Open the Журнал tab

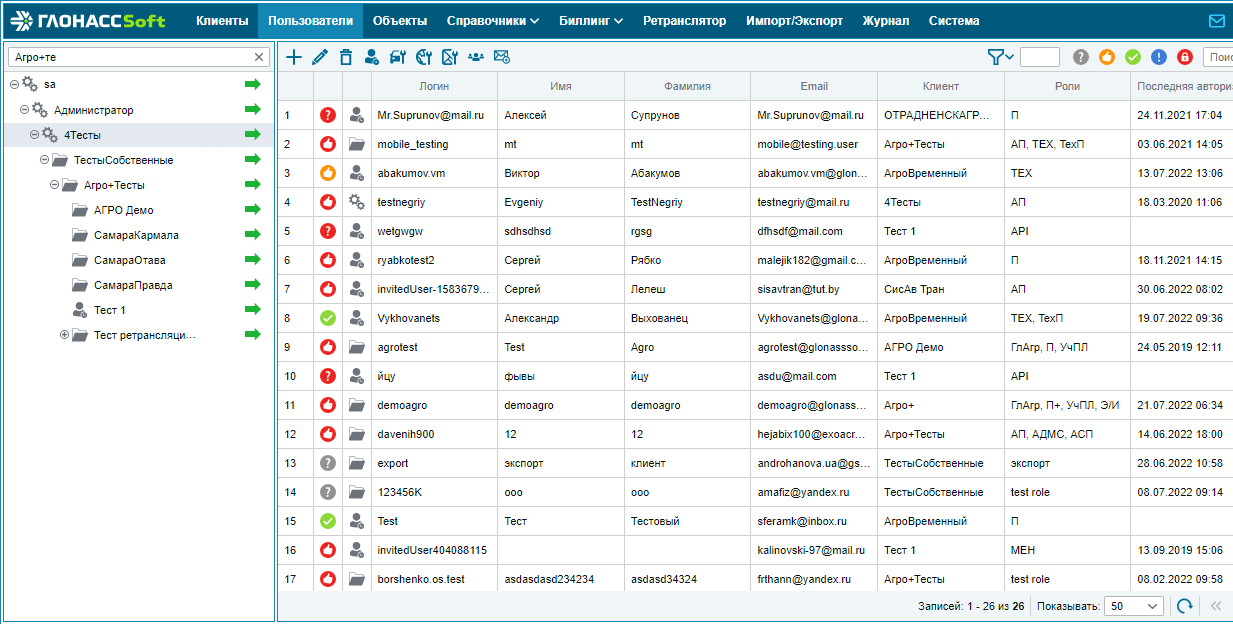point(886,20)
